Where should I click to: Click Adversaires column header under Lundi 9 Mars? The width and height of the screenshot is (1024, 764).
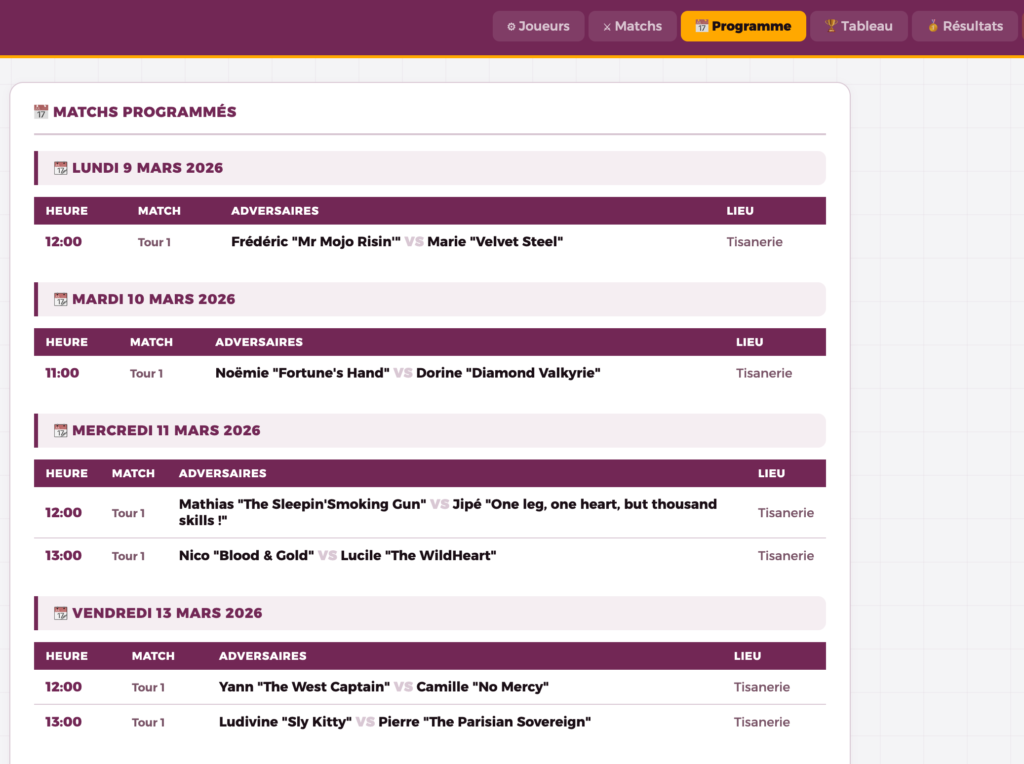(275, 211)
